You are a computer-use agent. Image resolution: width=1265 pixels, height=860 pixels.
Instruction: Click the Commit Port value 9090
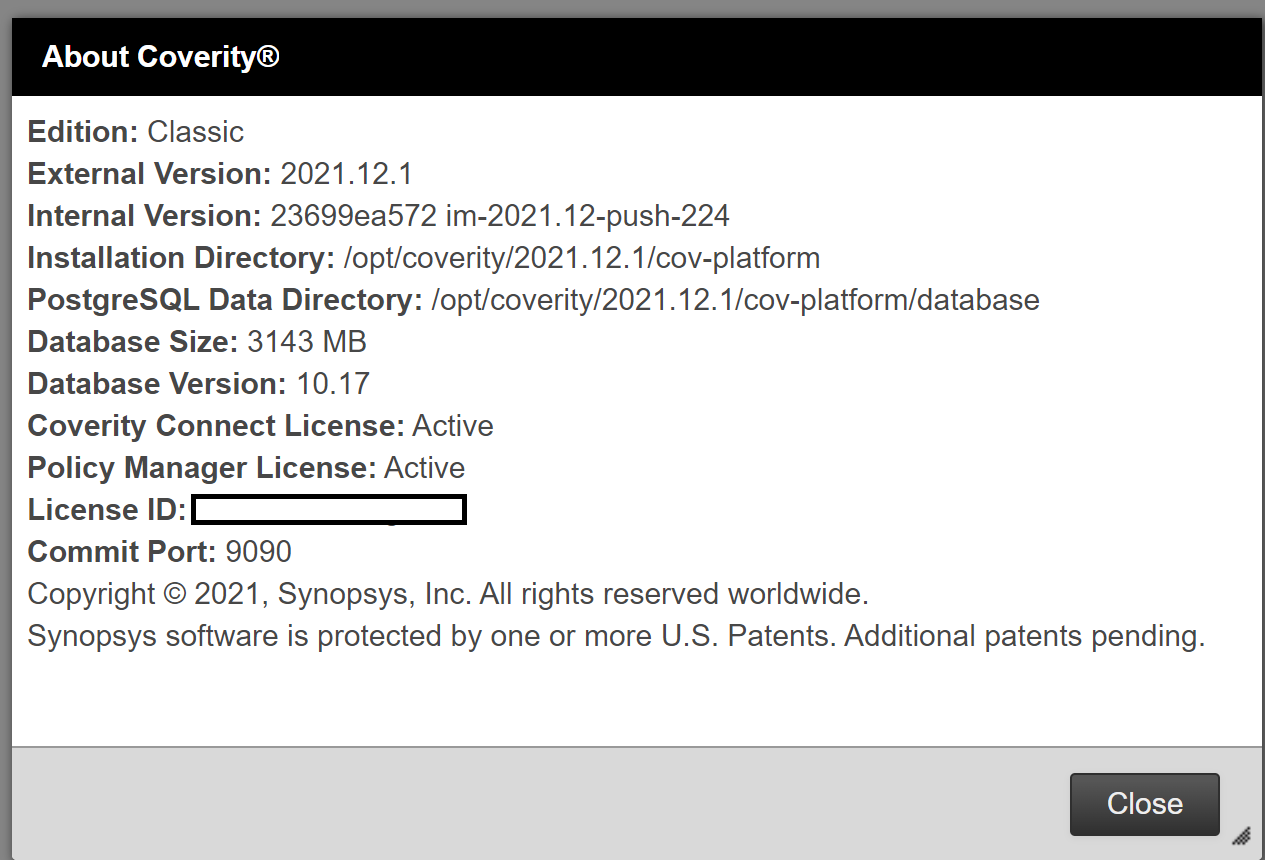point(258,552)
